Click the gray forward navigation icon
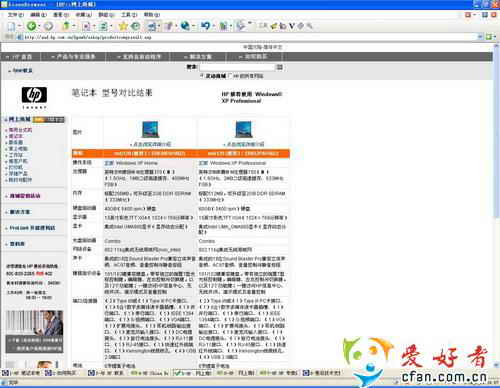The height and width of the screenshot is (388, 500). [49, 26]
